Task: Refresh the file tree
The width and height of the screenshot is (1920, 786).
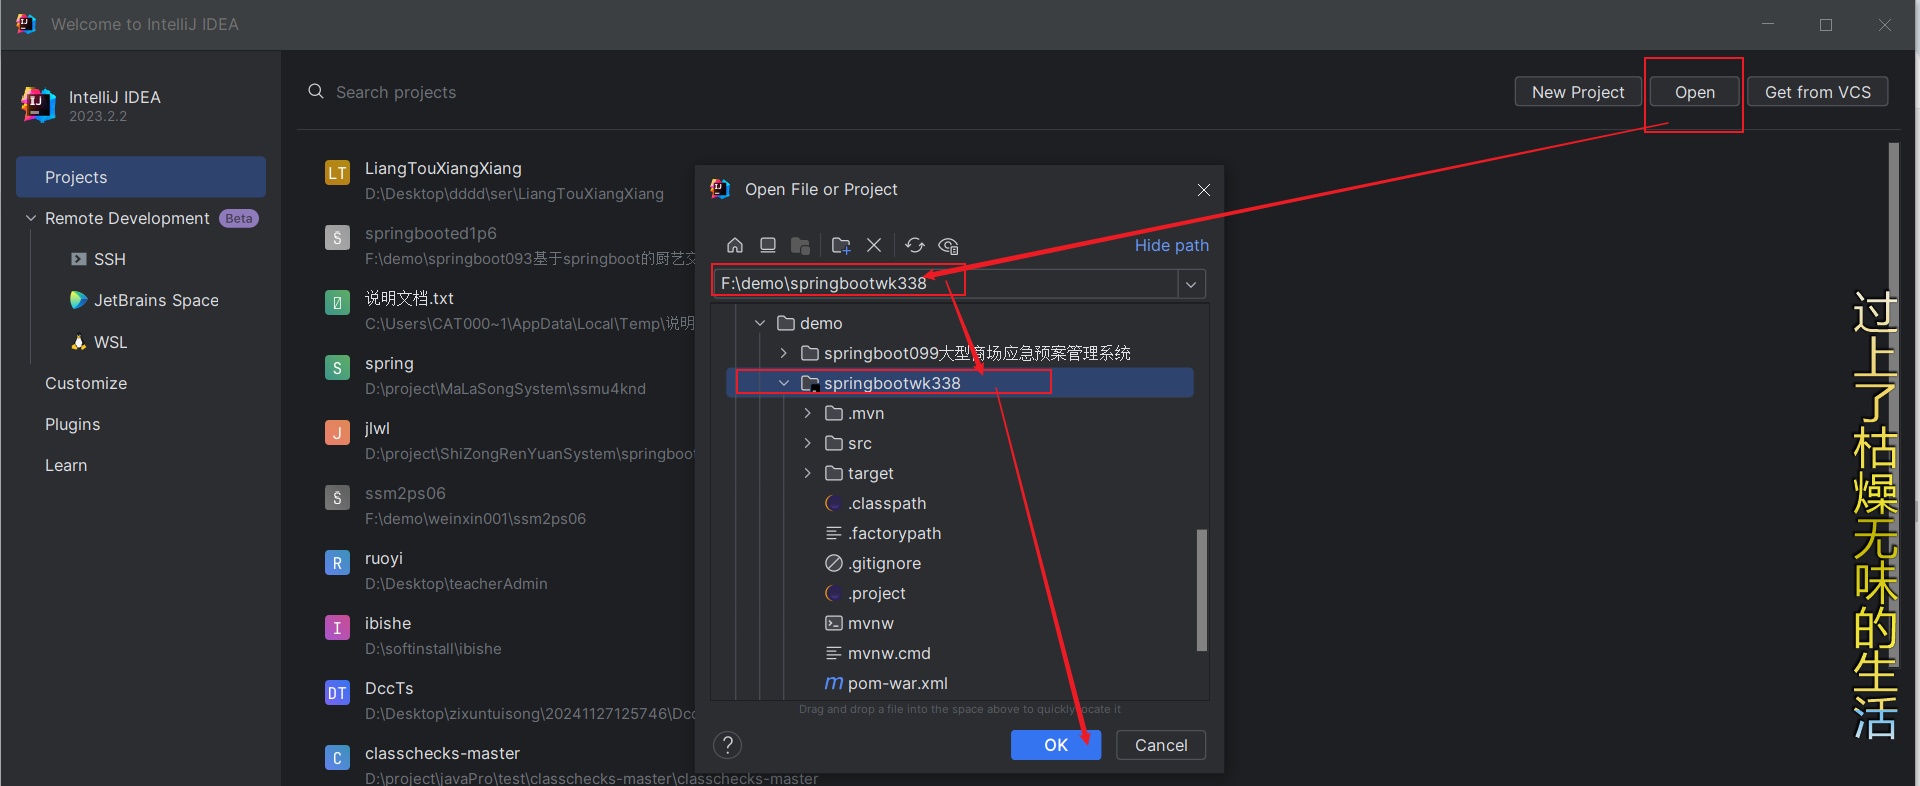Action: point(915,245)
